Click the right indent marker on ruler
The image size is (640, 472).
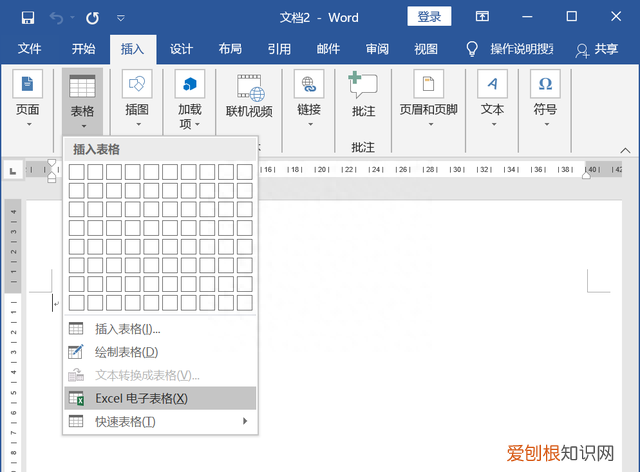point(586,175)
